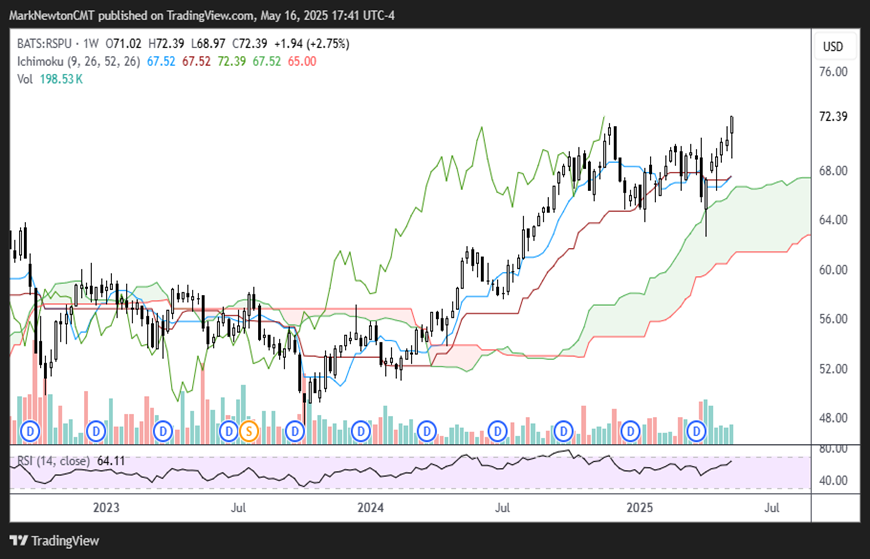Click the Jul label following 2025
The width and height of the screenshot is (870, 559).
(772, 508)
